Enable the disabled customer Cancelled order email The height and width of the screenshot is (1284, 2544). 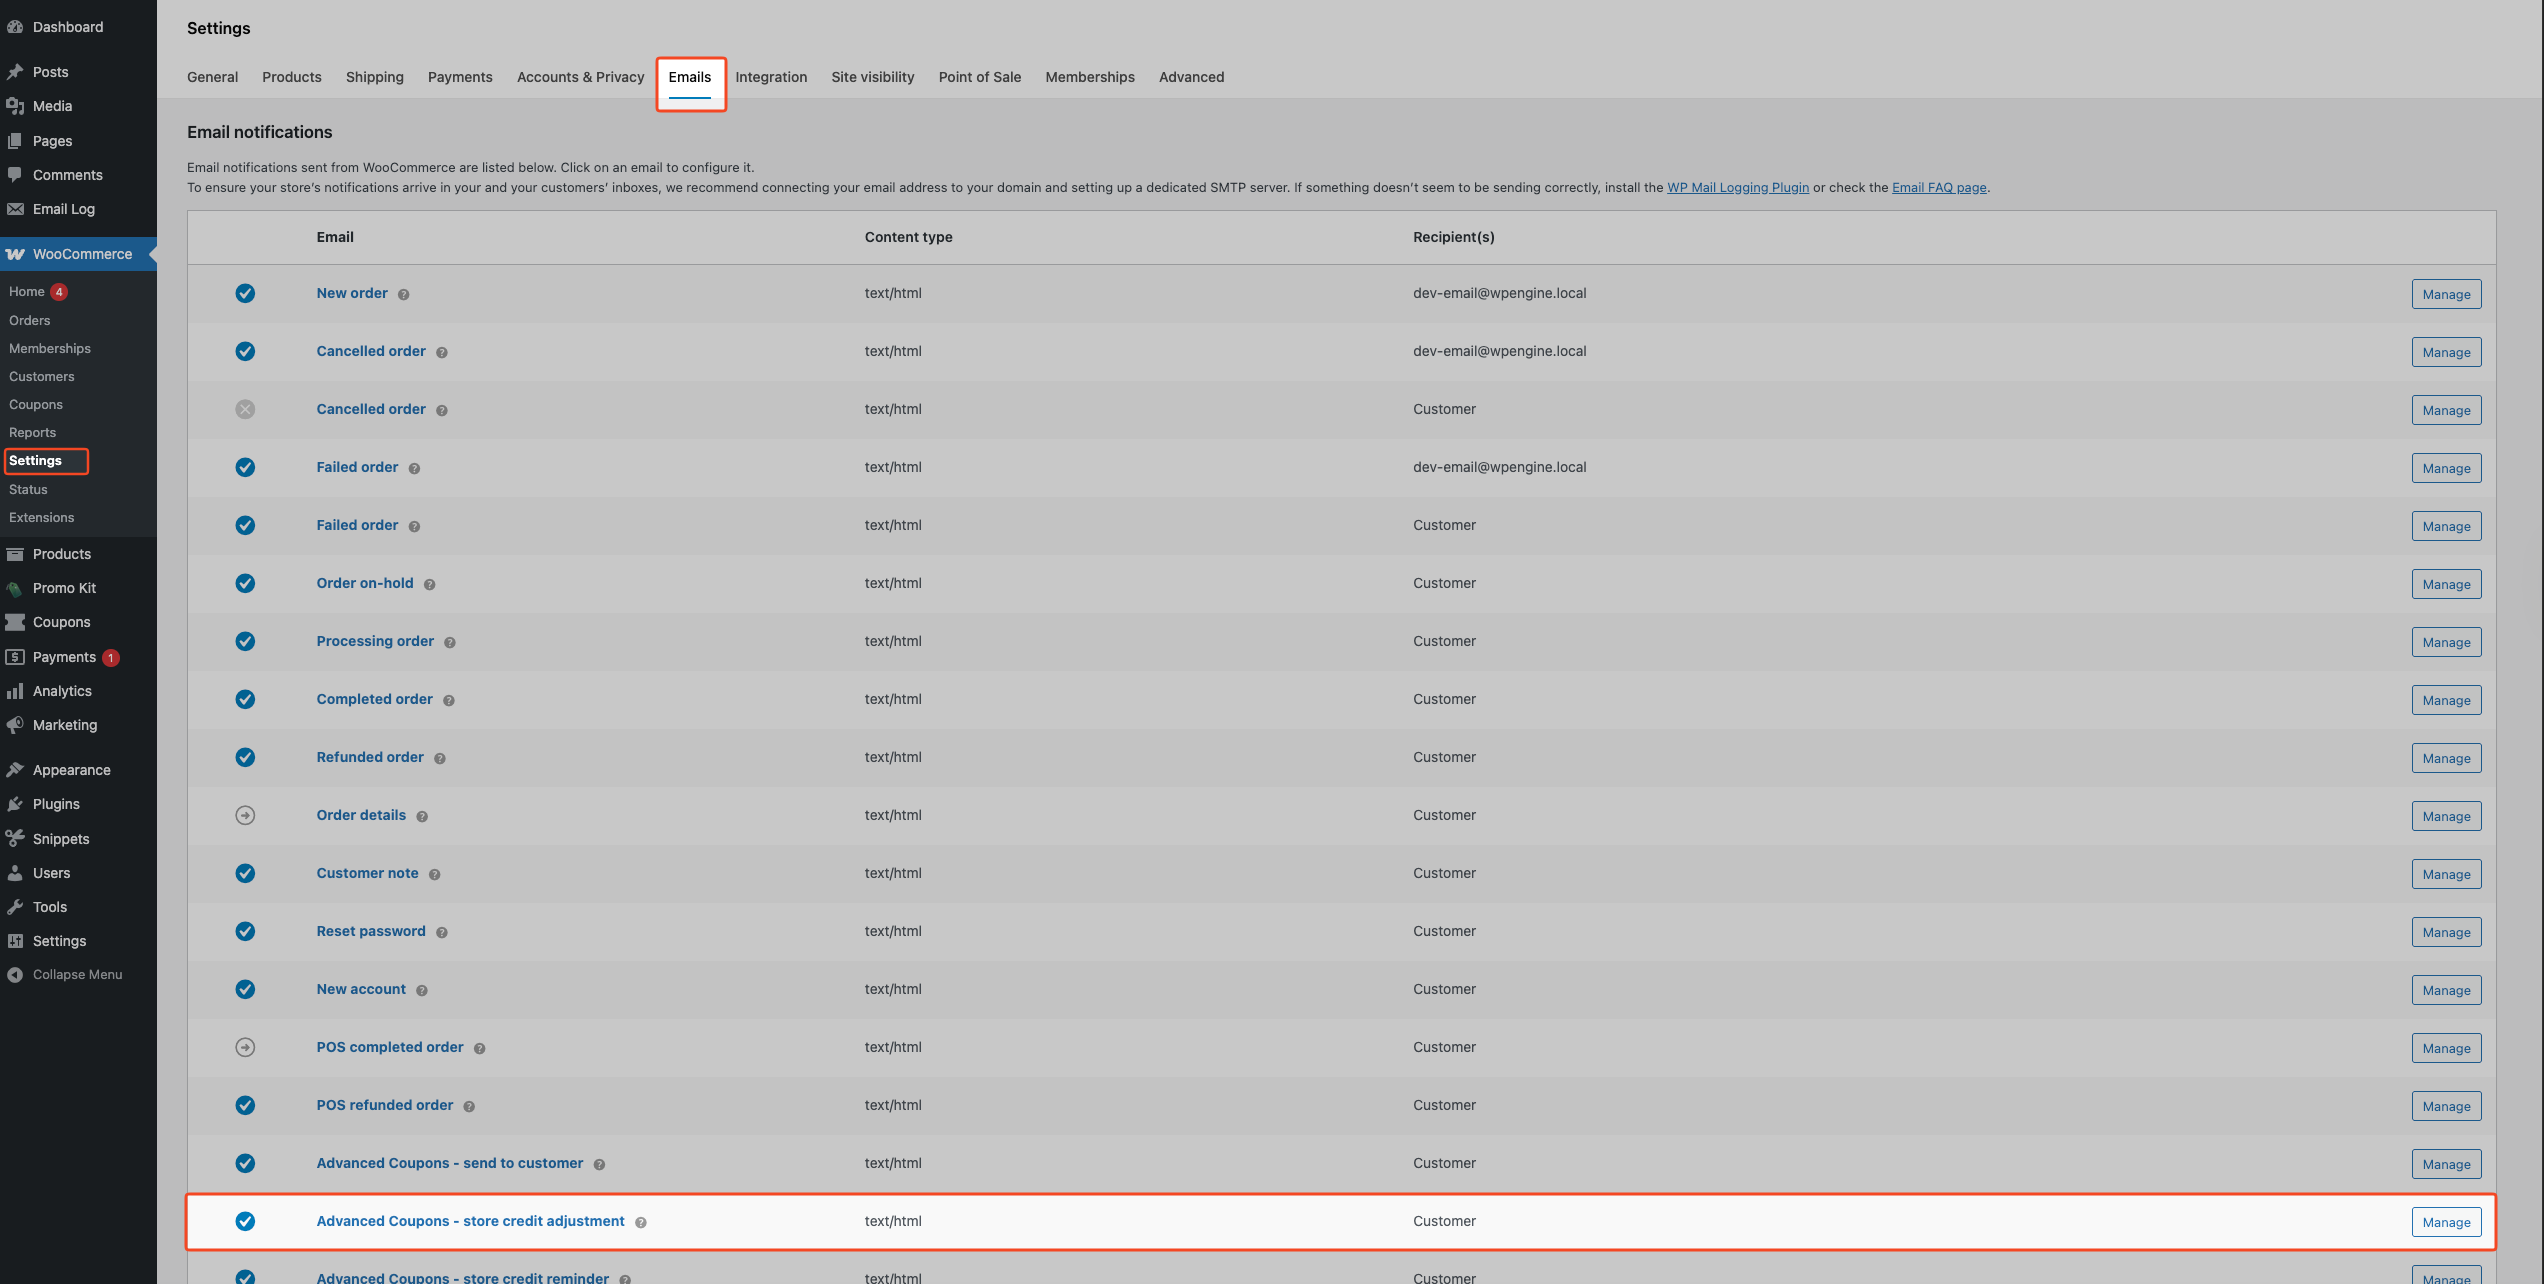pos(245,409)
